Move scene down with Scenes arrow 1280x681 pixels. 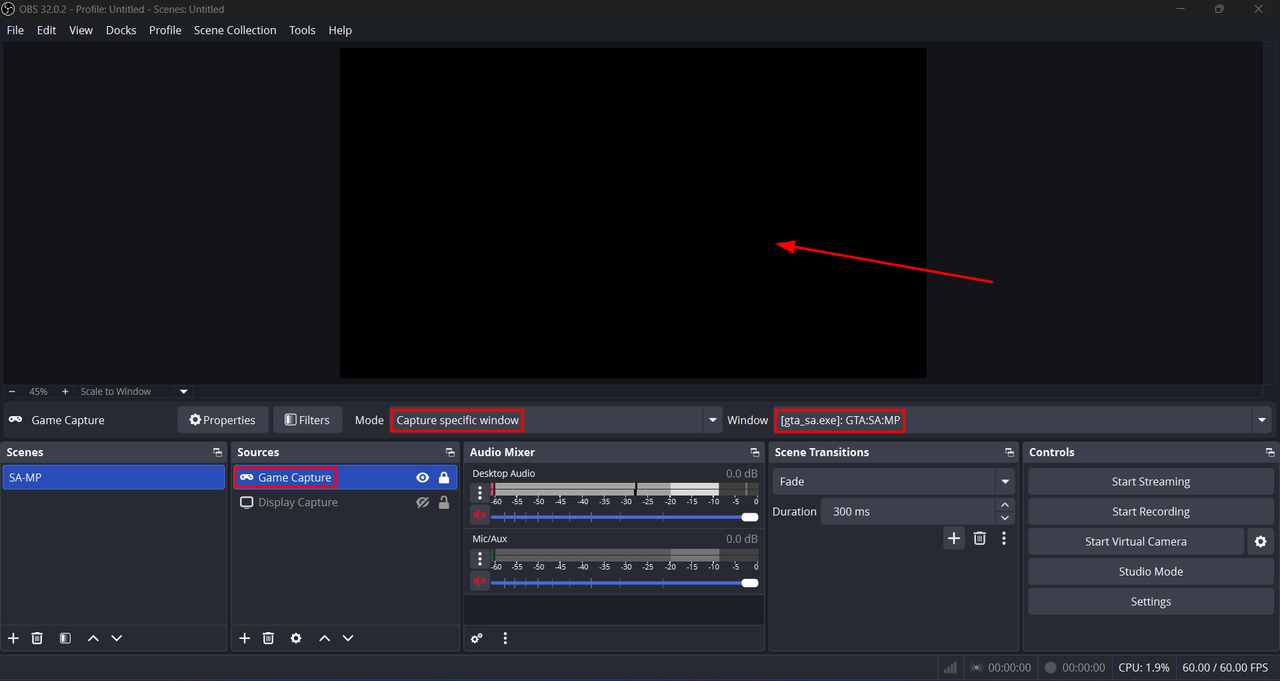pyautogui.click(x=117, y=638)
